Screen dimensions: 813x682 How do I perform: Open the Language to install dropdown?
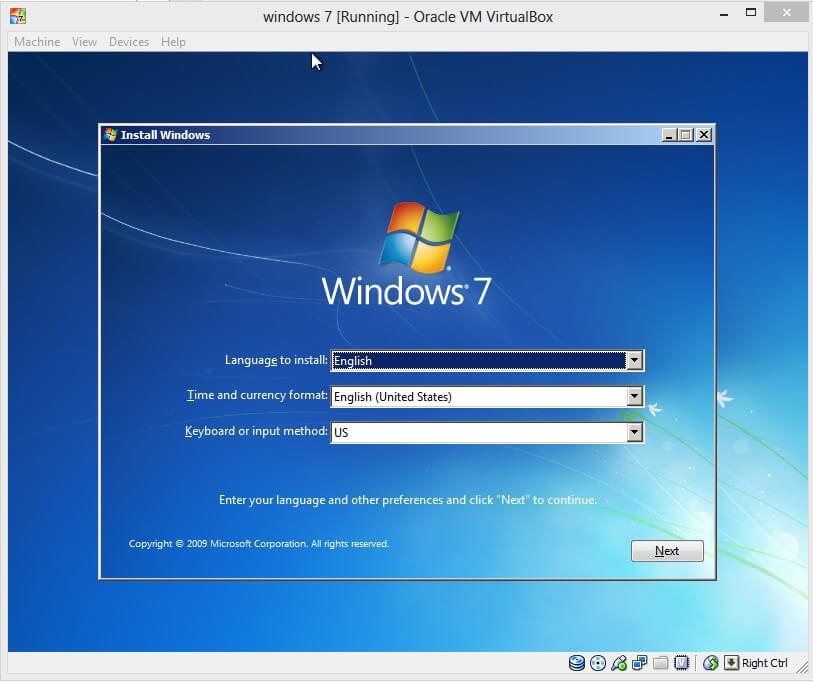(636, 360)
